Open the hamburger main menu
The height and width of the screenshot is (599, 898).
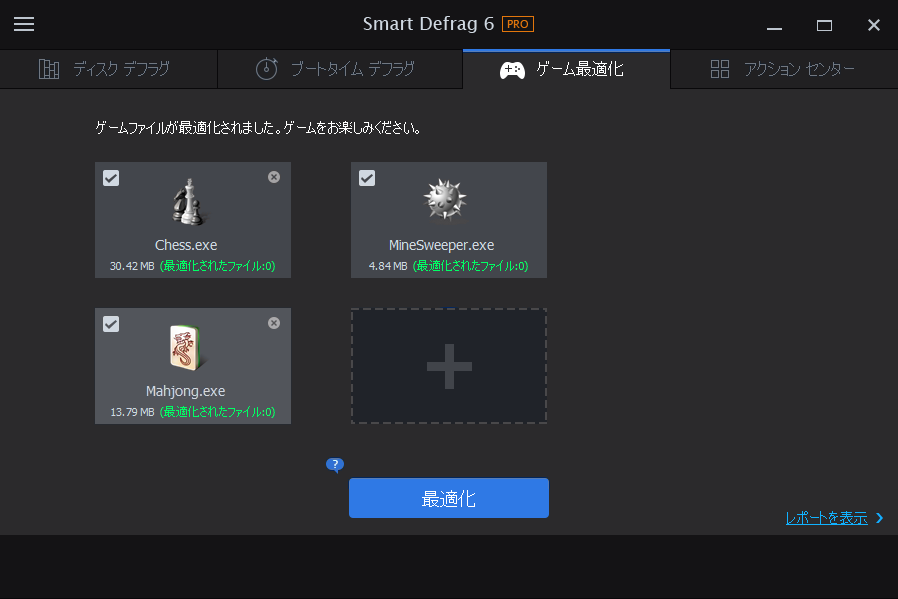(24, 24)
